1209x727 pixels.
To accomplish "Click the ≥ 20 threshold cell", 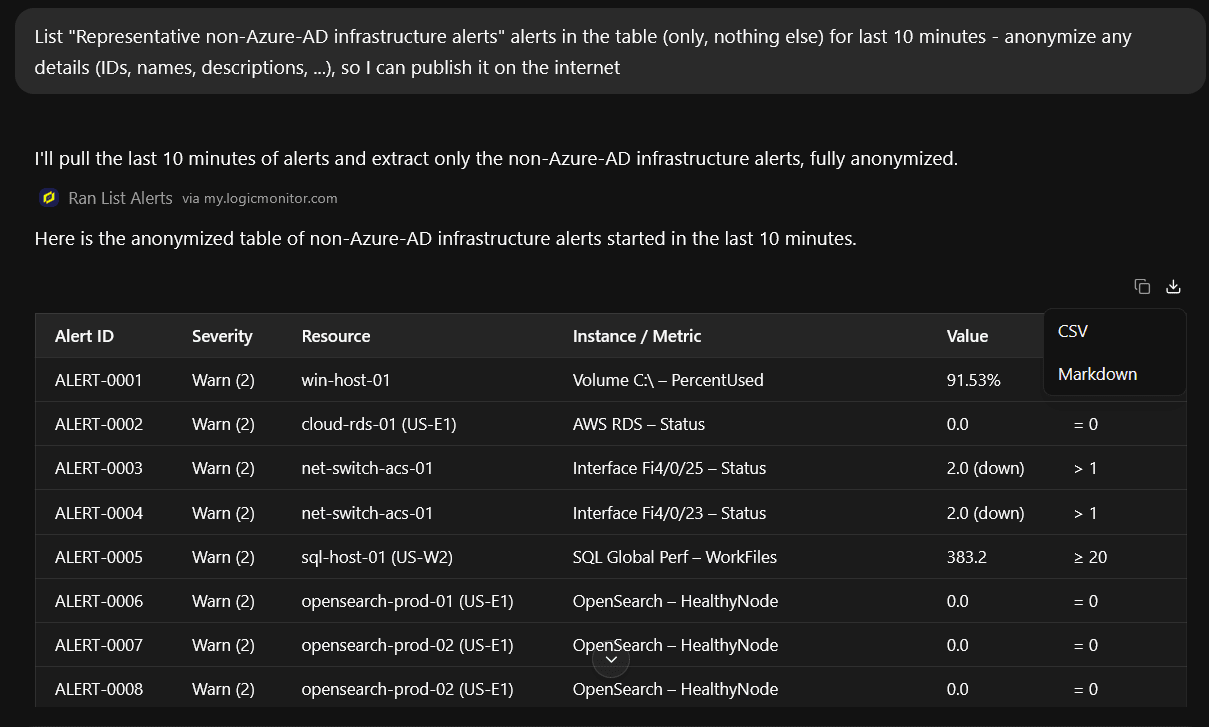I will (1090, 557).
